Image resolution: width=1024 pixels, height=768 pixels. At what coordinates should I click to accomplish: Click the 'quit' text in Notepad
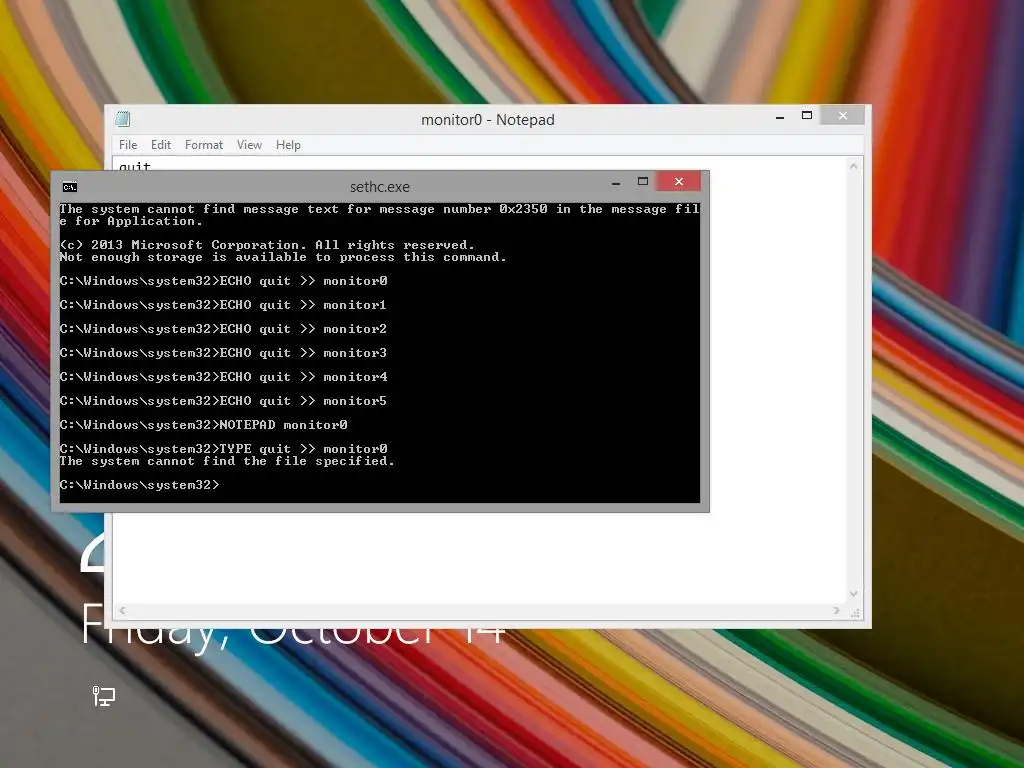[x=135, y=166]
